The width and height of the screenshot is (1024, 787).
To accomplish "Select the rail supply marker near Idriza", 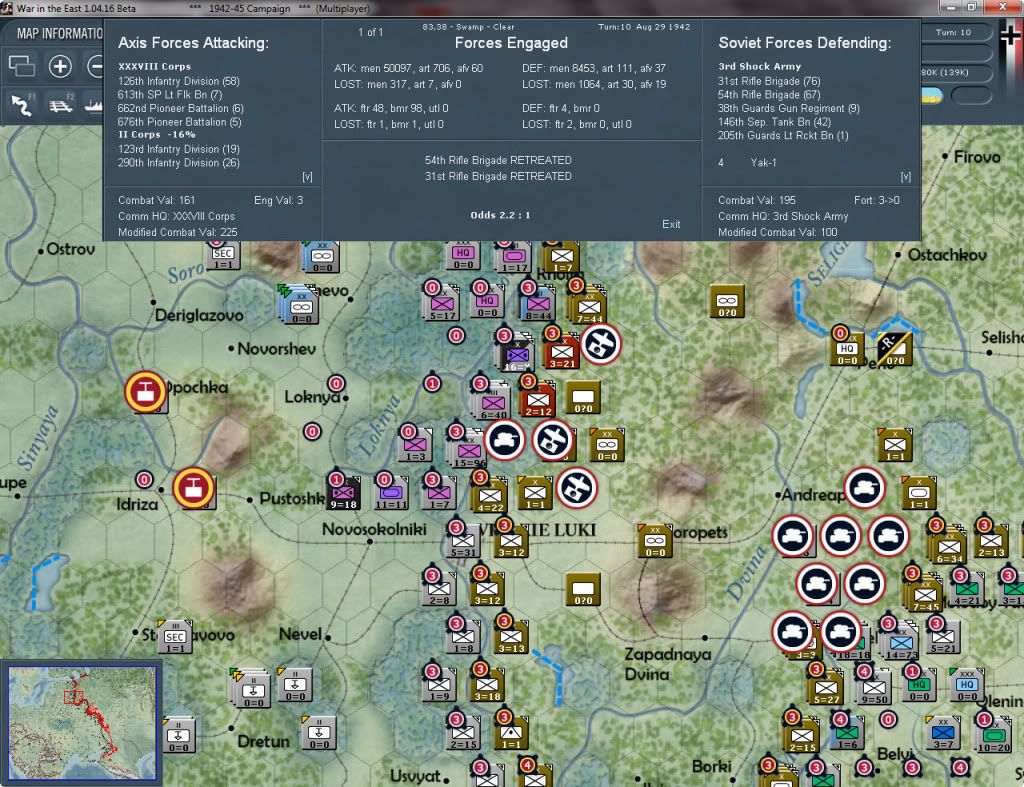I will click(193, 488).
